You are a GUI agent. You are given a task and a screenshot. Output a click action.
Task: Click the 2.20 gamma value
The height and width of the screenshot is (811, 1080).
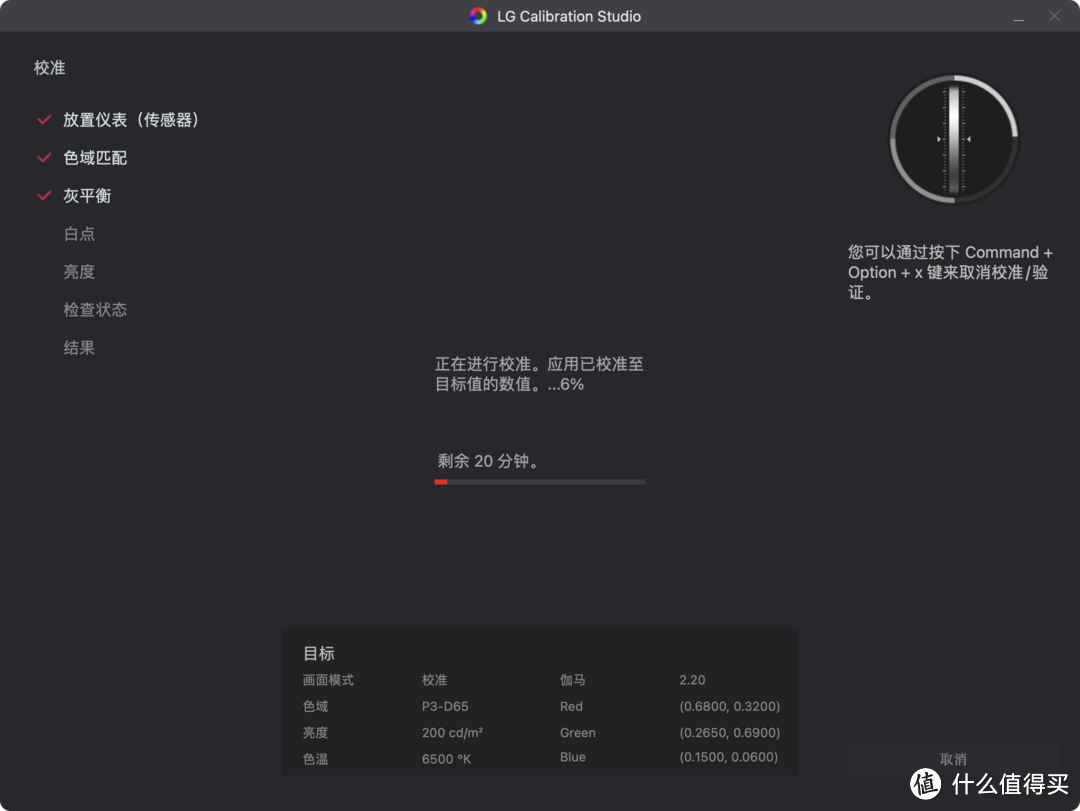coord(692,680)
